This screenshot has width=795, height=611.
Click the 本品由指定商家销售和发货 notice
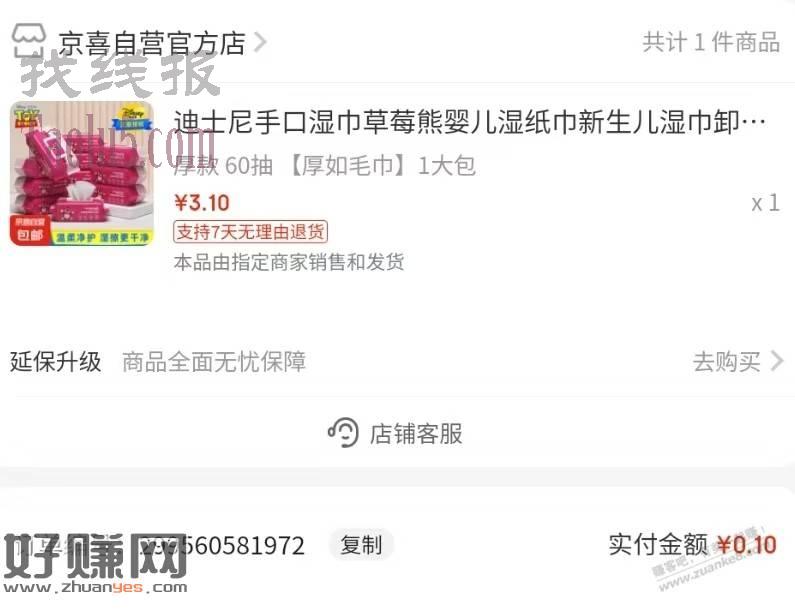tap(289, 262)
